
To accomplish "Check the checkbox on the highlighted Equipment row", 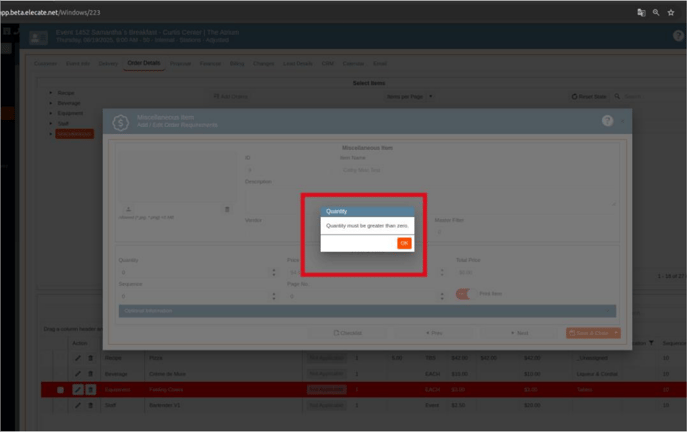I will coord(60,389).
